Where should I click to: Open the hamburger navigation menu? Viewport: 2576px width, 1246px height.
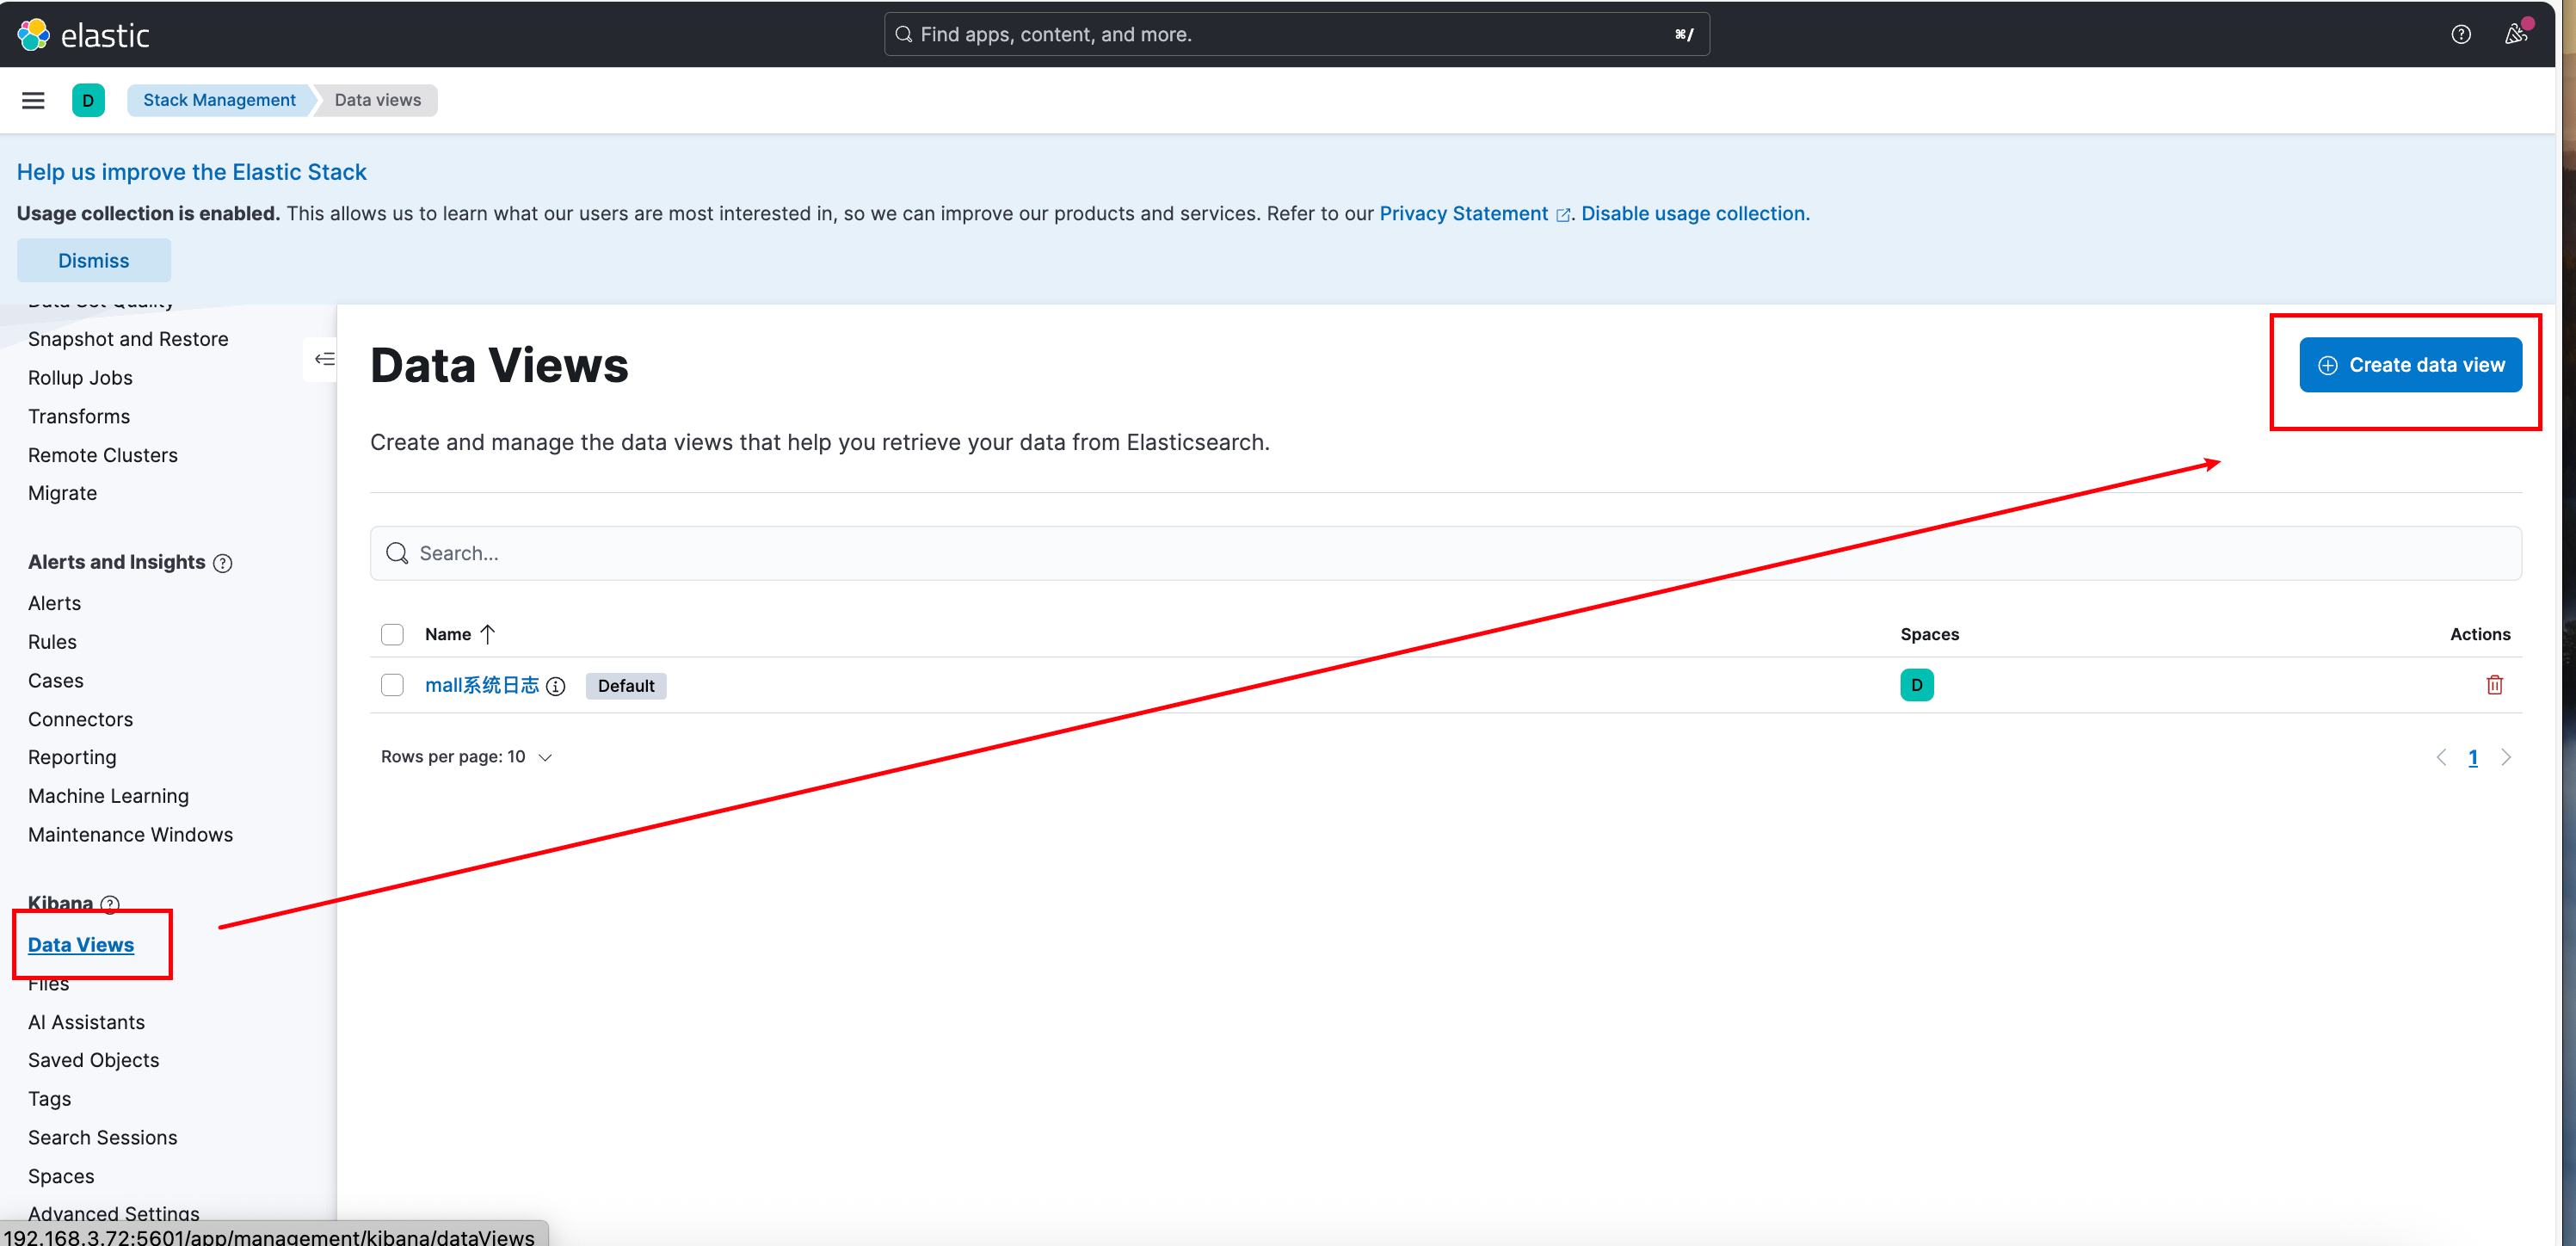coord(33,100)
